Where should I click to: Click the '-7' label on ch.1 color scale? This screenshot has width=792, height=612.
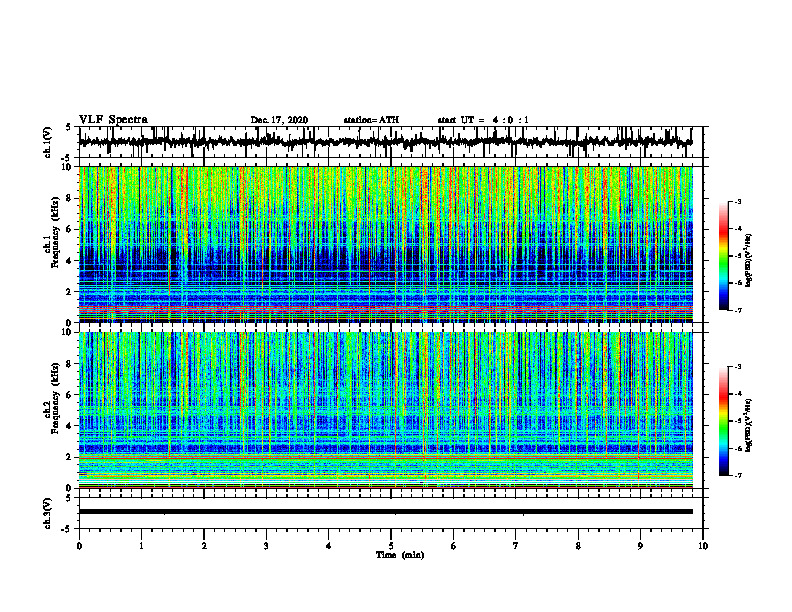click(738, 310)
